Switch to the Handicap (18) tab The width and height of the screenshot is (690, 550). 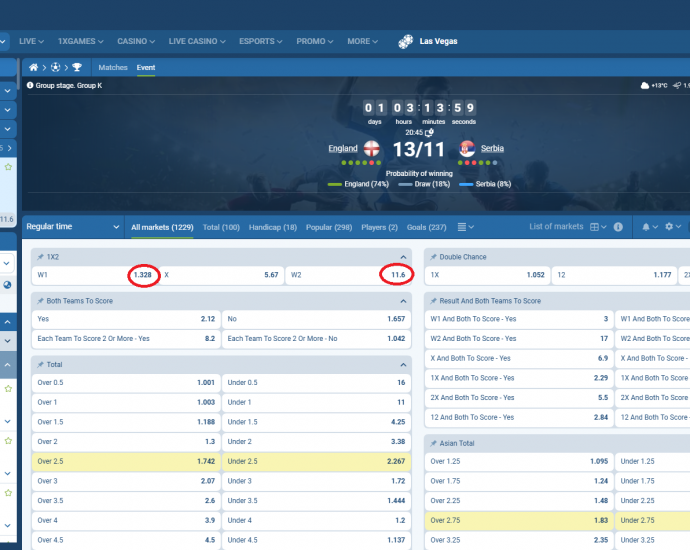click(x=273, y=227)
